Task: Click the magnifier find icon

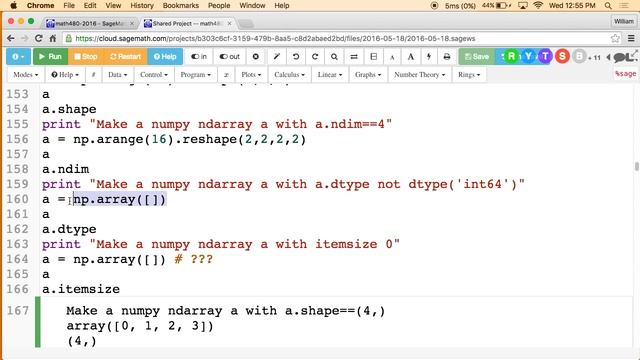Action: (334, 57)
